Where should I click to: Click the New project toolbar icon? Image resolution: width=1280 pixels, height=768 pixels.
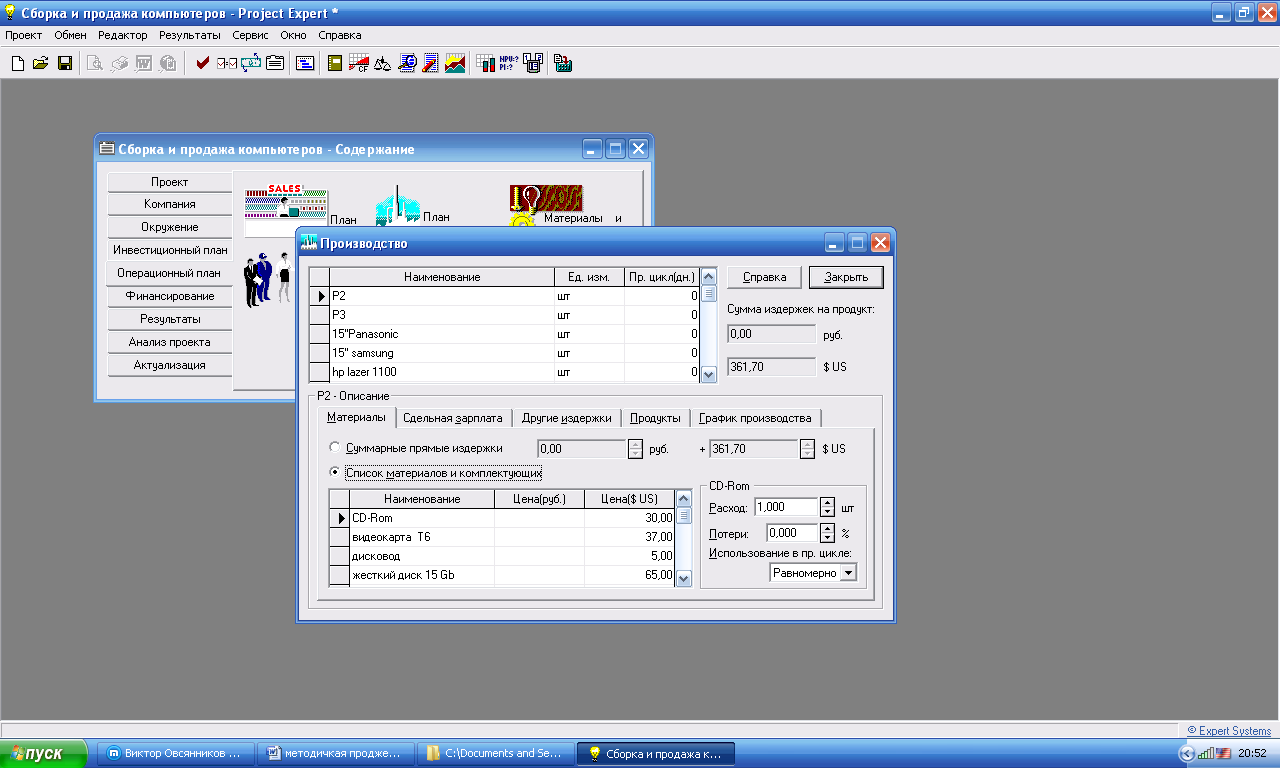[x=17, y=63]
